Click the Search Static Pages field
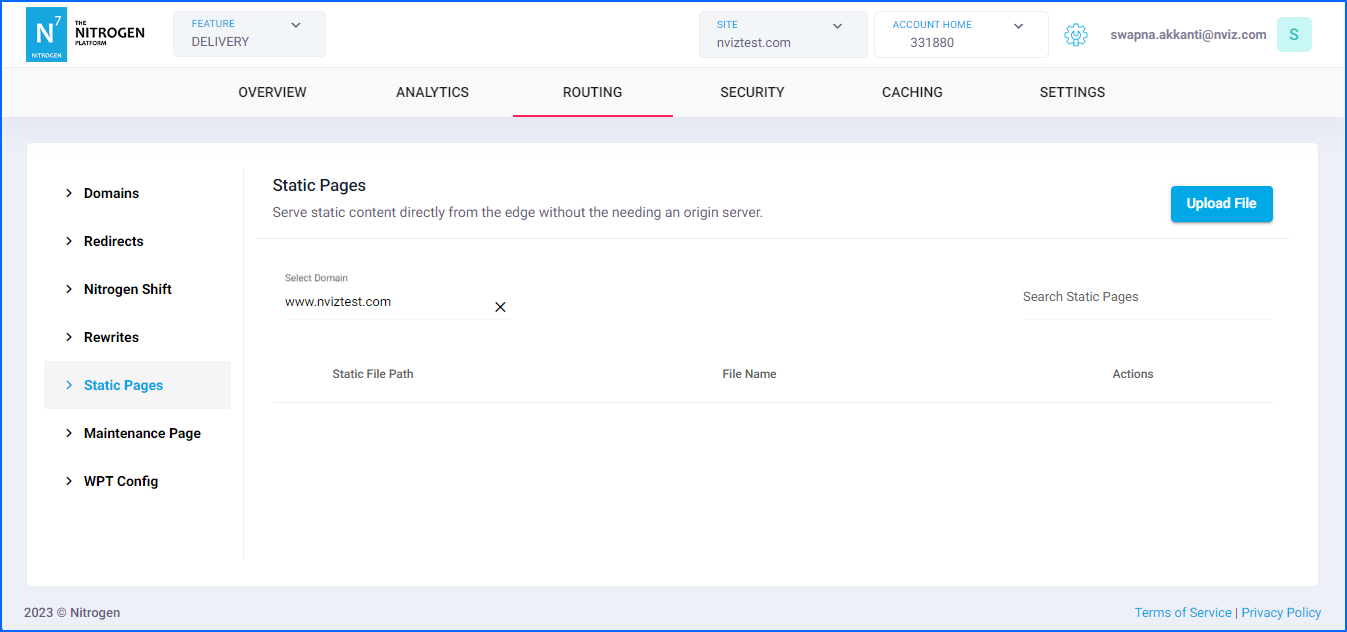The width and height of the screenshot is (1347, 632). (x=1145, y=297)
